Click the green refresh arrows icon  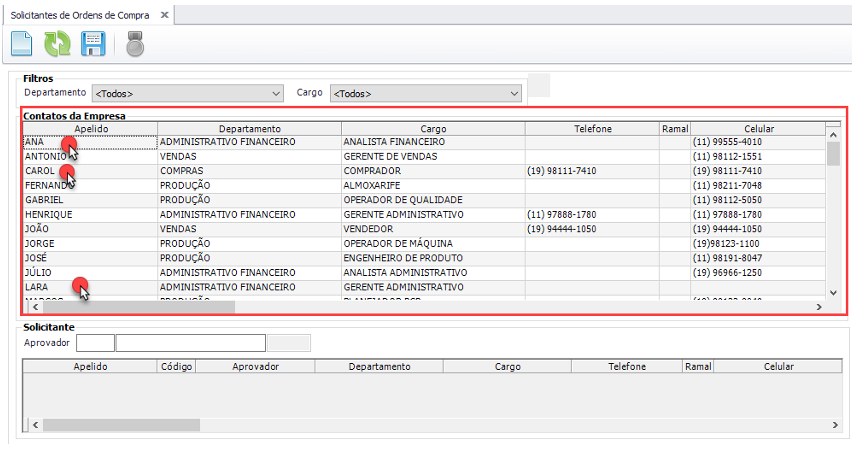point(57,44)
